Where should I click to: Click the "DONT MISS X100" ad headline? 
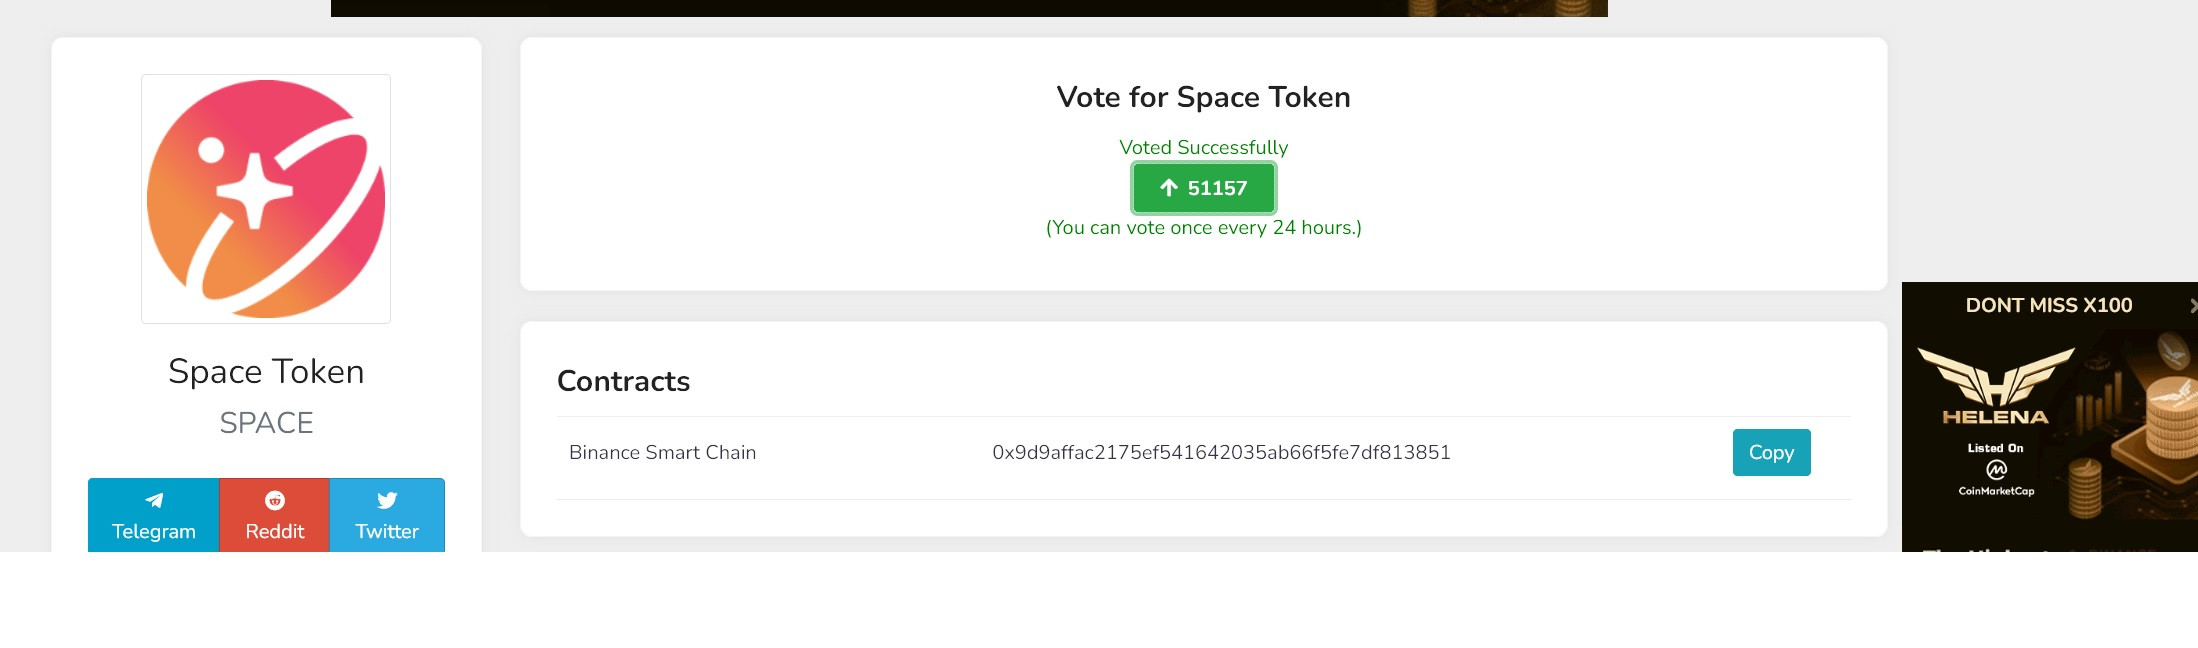point(2048,306)
